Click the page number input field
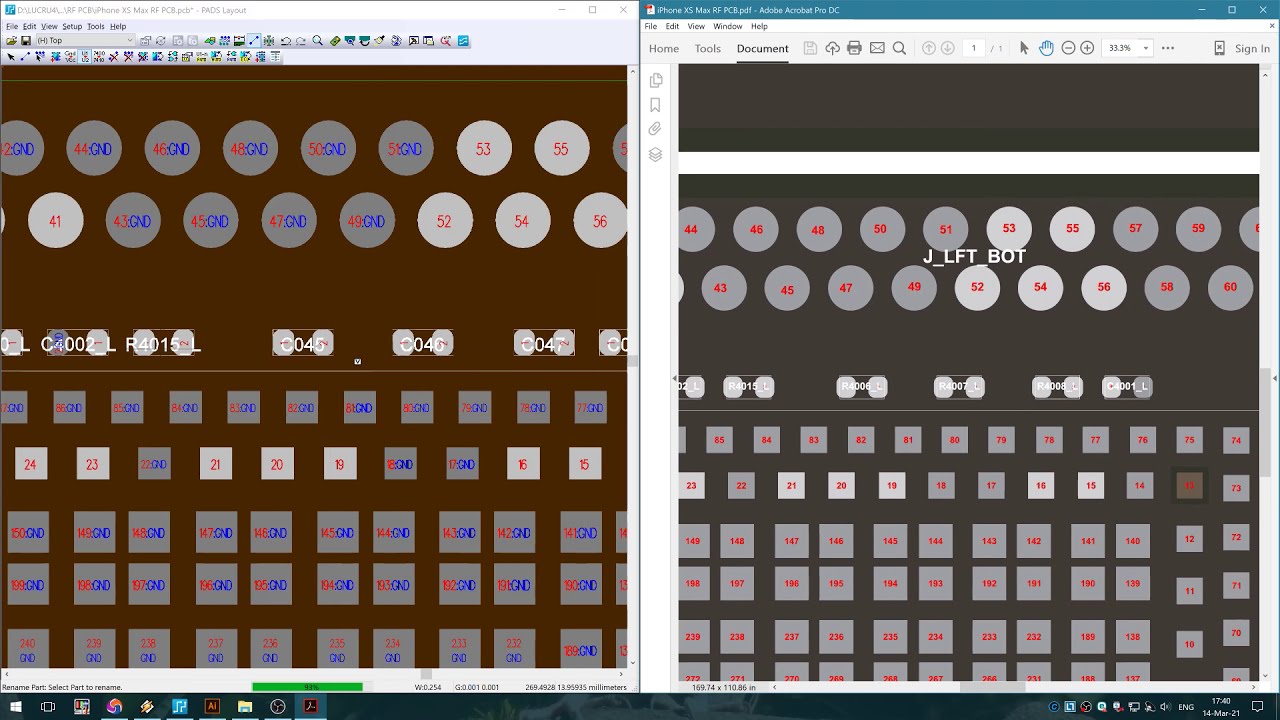Screen dimensions: 1280x720 point(973,48)
